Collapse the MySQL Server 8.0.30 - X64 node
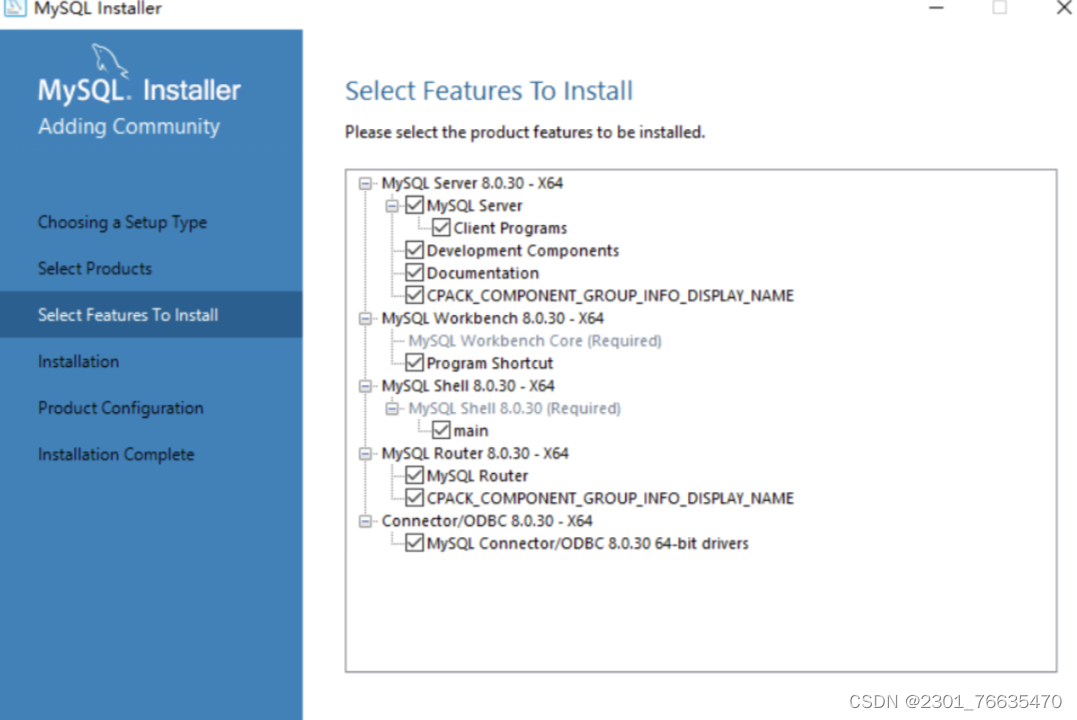The width and height of the screenshot is (1077, 720). (x=365, y=183)
